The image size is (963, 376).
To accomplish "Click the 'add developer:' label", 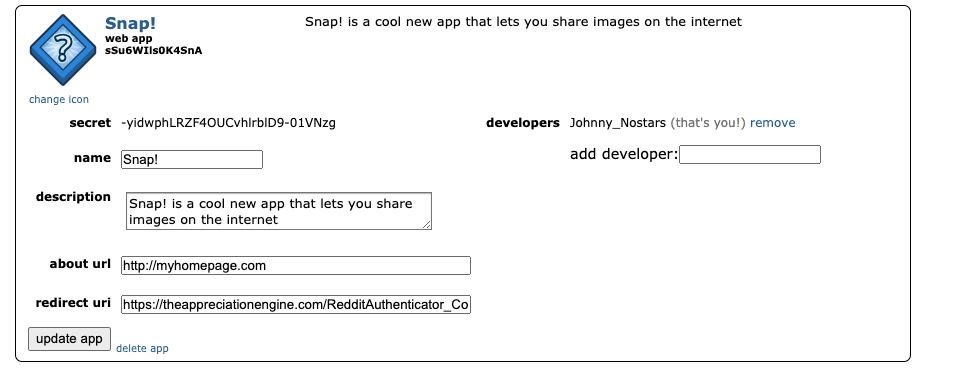I will point(624,154).
